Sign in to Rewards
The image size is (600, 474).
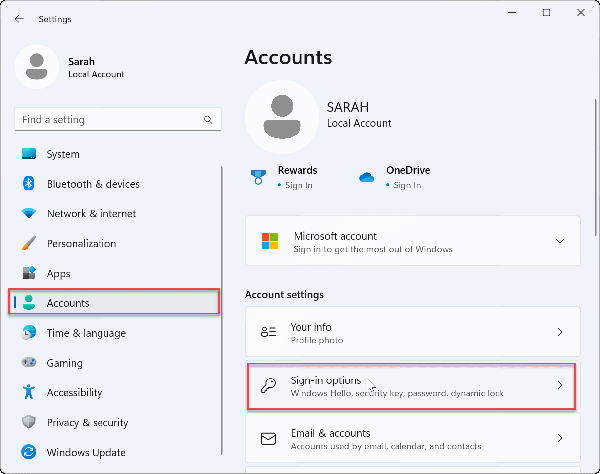(x=298, y=185)
